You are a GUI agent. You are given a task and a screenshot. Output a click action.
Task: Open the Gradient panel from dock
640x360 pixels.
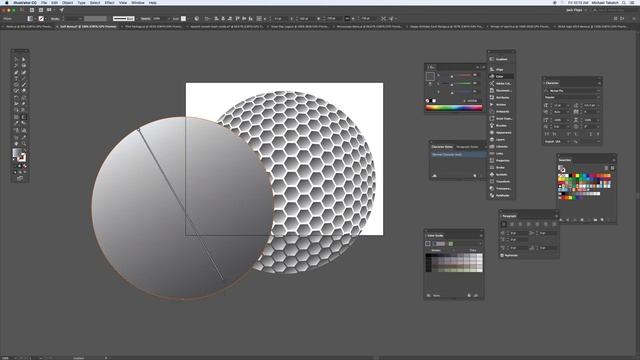(x=501, y=59)
